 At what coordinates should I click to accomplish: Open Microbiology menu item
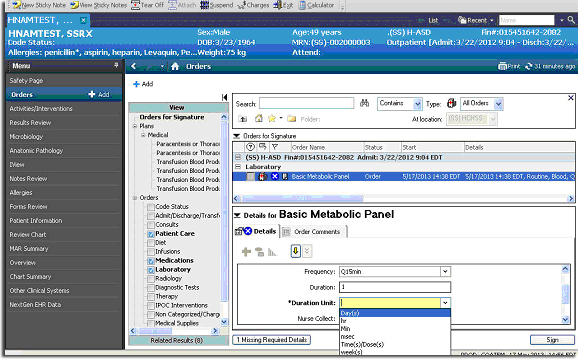pos(26,136)
